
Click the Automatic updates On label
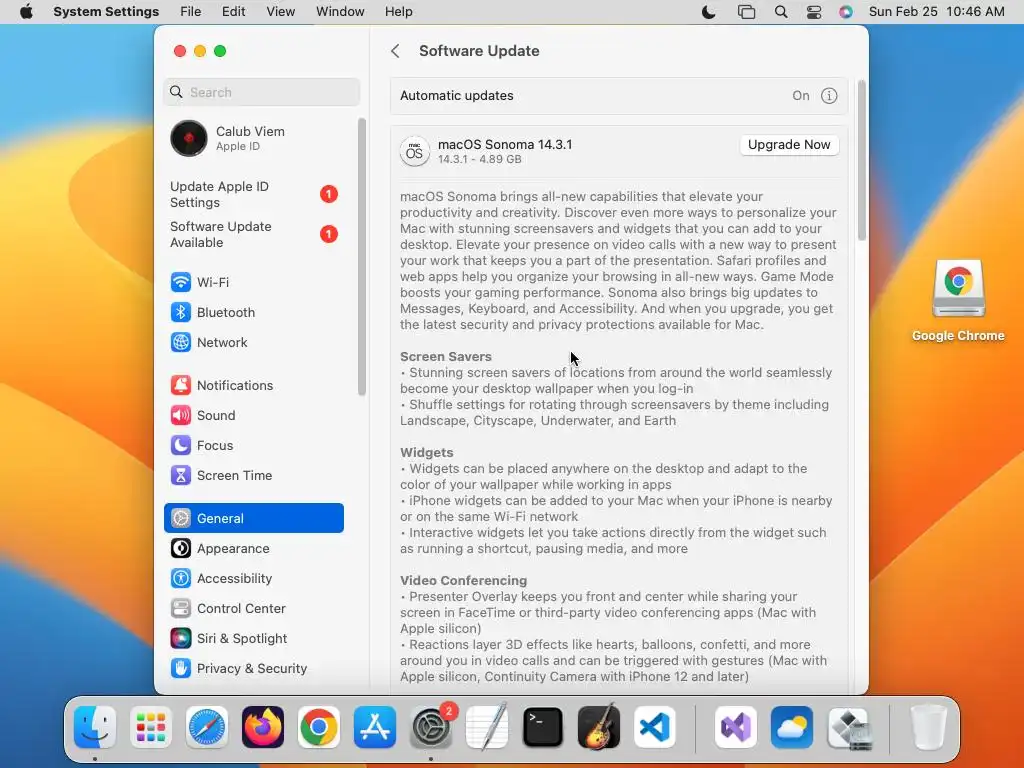click(x=801, y=96)
